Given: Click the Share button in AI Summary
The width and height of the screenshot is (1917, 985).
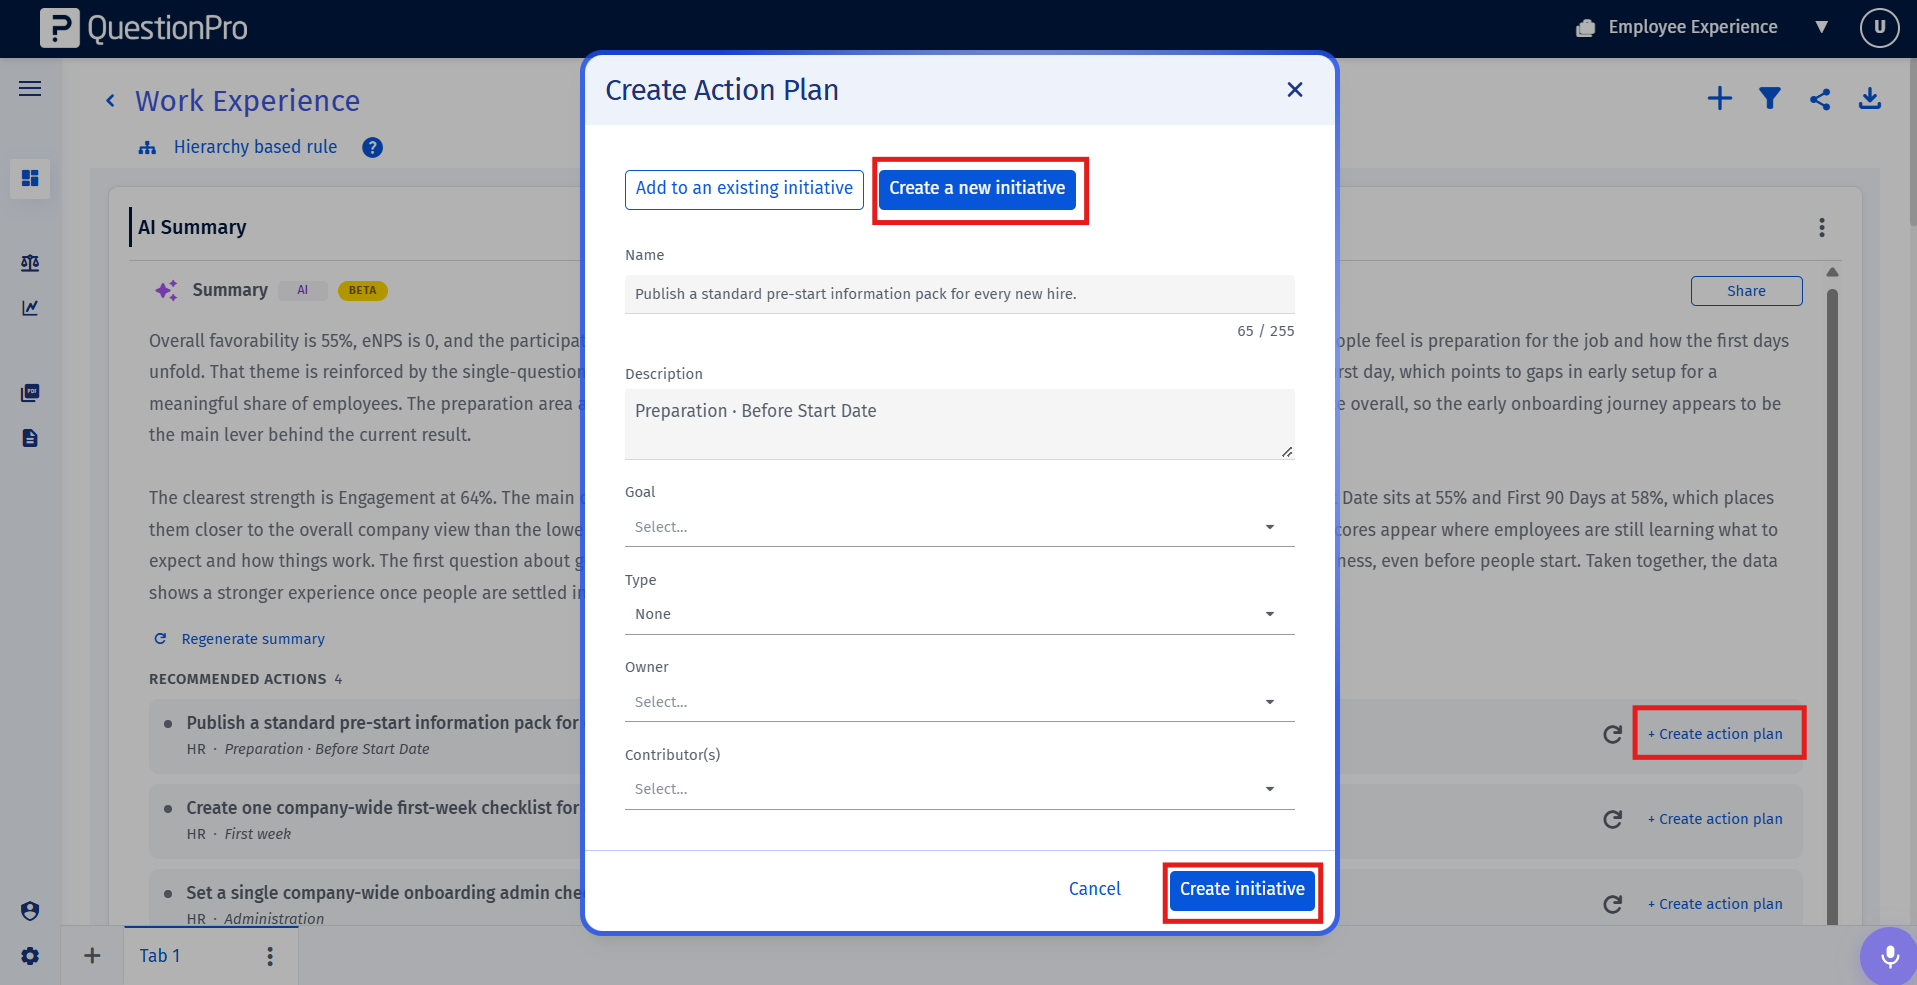Looking at the screenshot, I should pyautogui.click(x=1746, y=291).
